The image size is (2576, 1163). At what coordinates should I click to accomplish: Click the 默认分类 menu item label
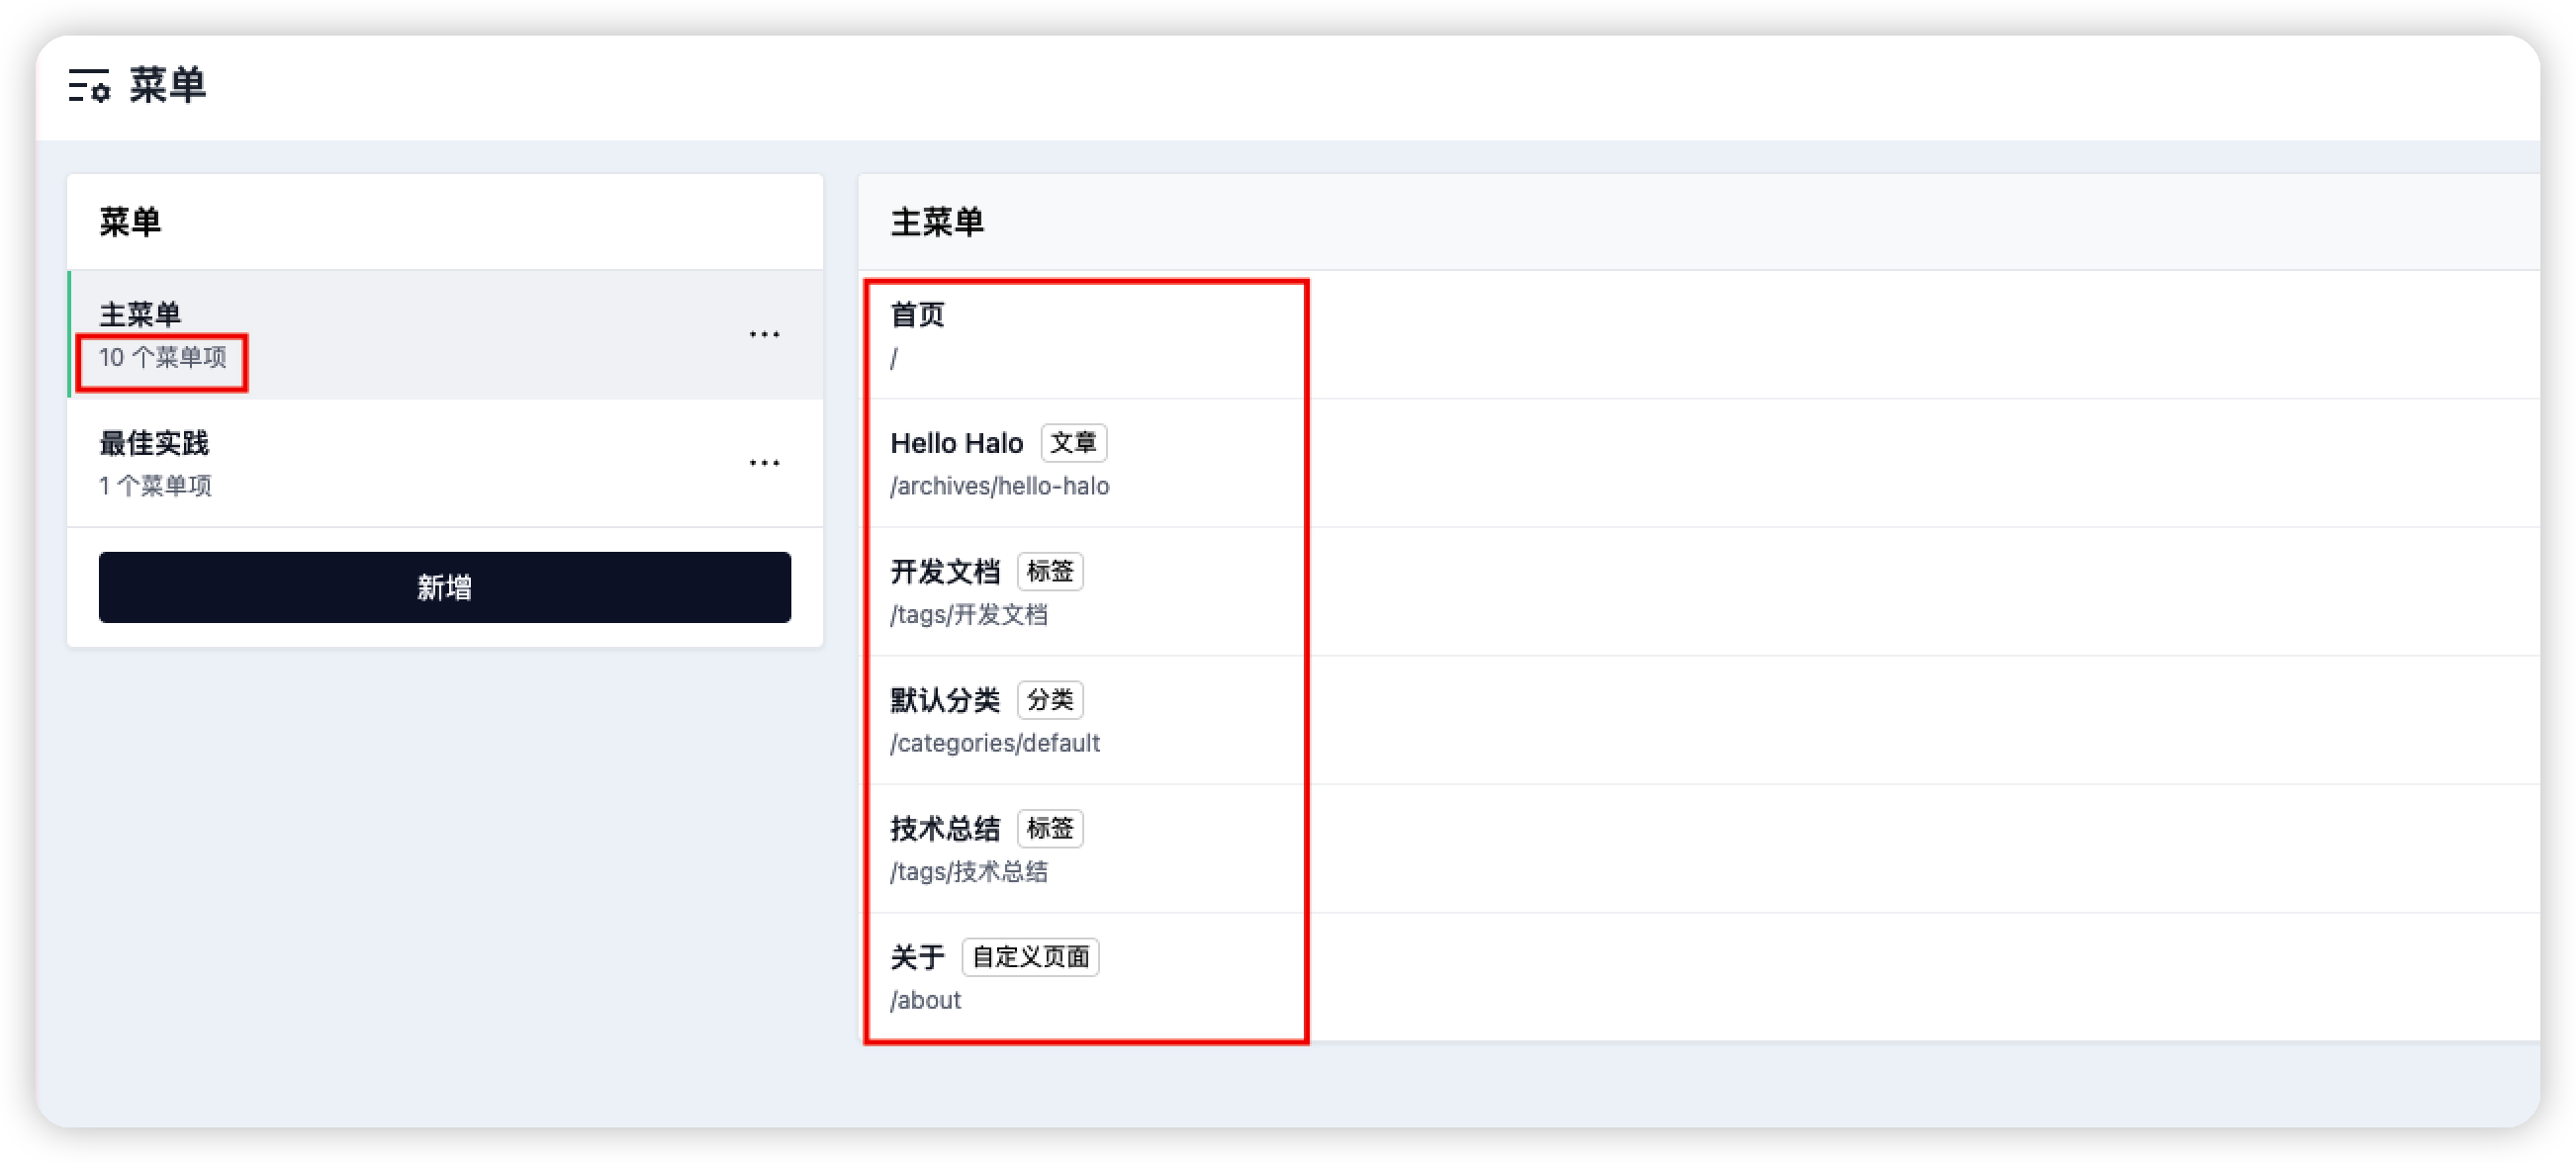click(945, 700)
